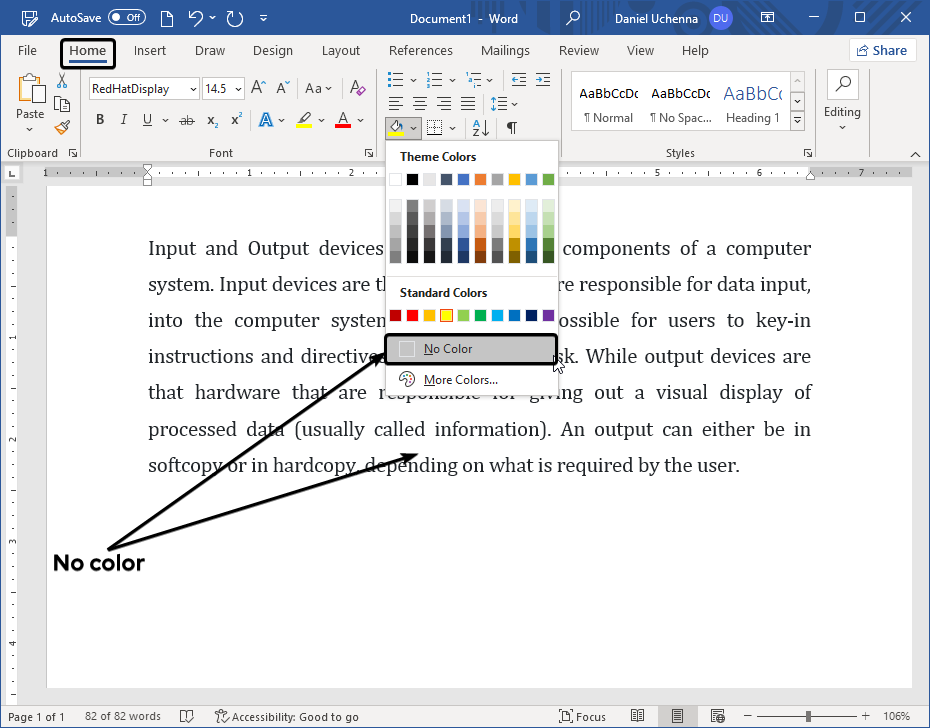Screen dimensions: 930x728
Task: Open the font size dropdown
Action: [x=237, y=89]
